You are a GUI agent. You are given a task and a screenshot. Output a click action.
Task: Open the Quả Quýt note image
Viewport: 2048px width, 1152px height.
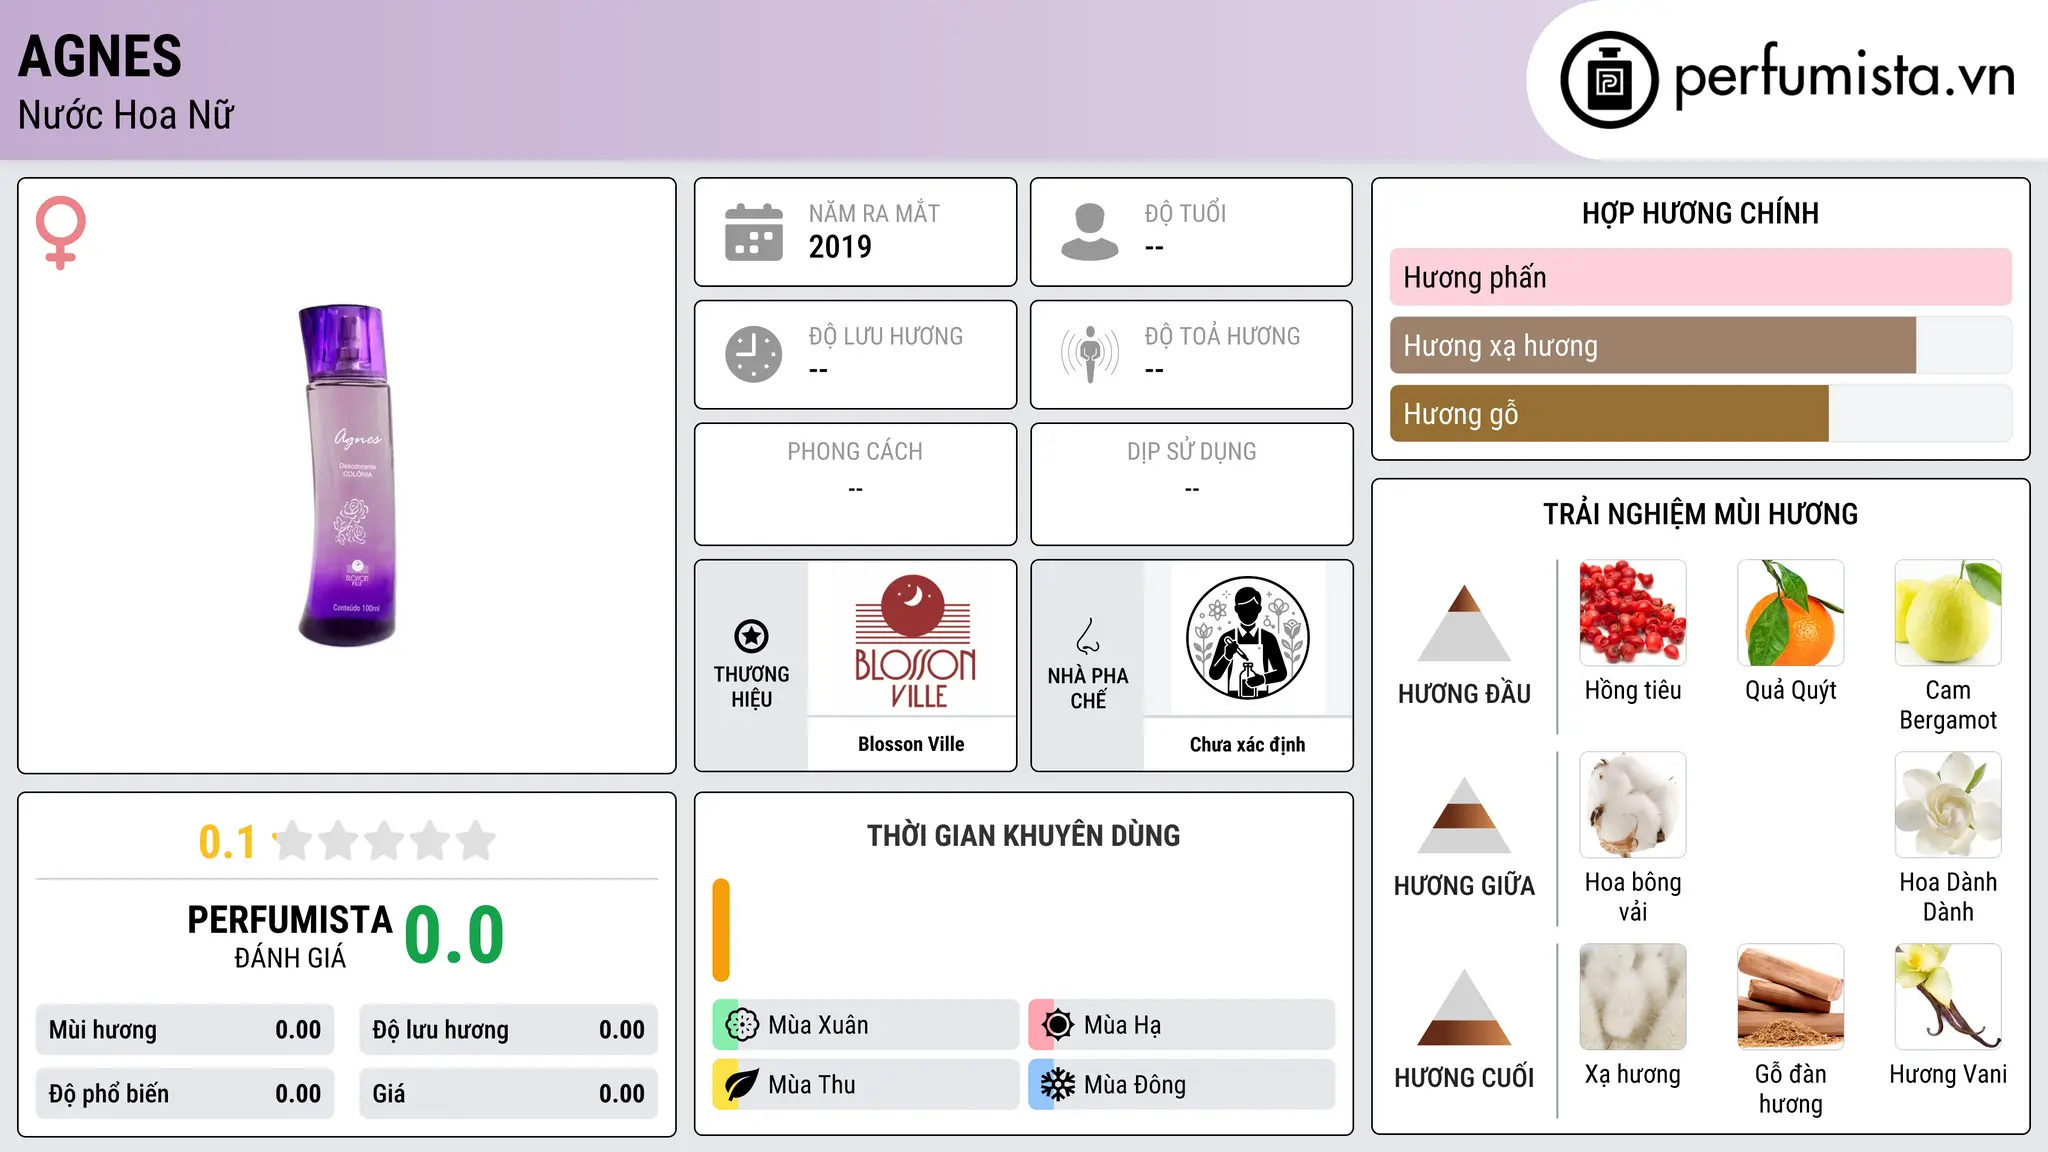pos(1791,613)
